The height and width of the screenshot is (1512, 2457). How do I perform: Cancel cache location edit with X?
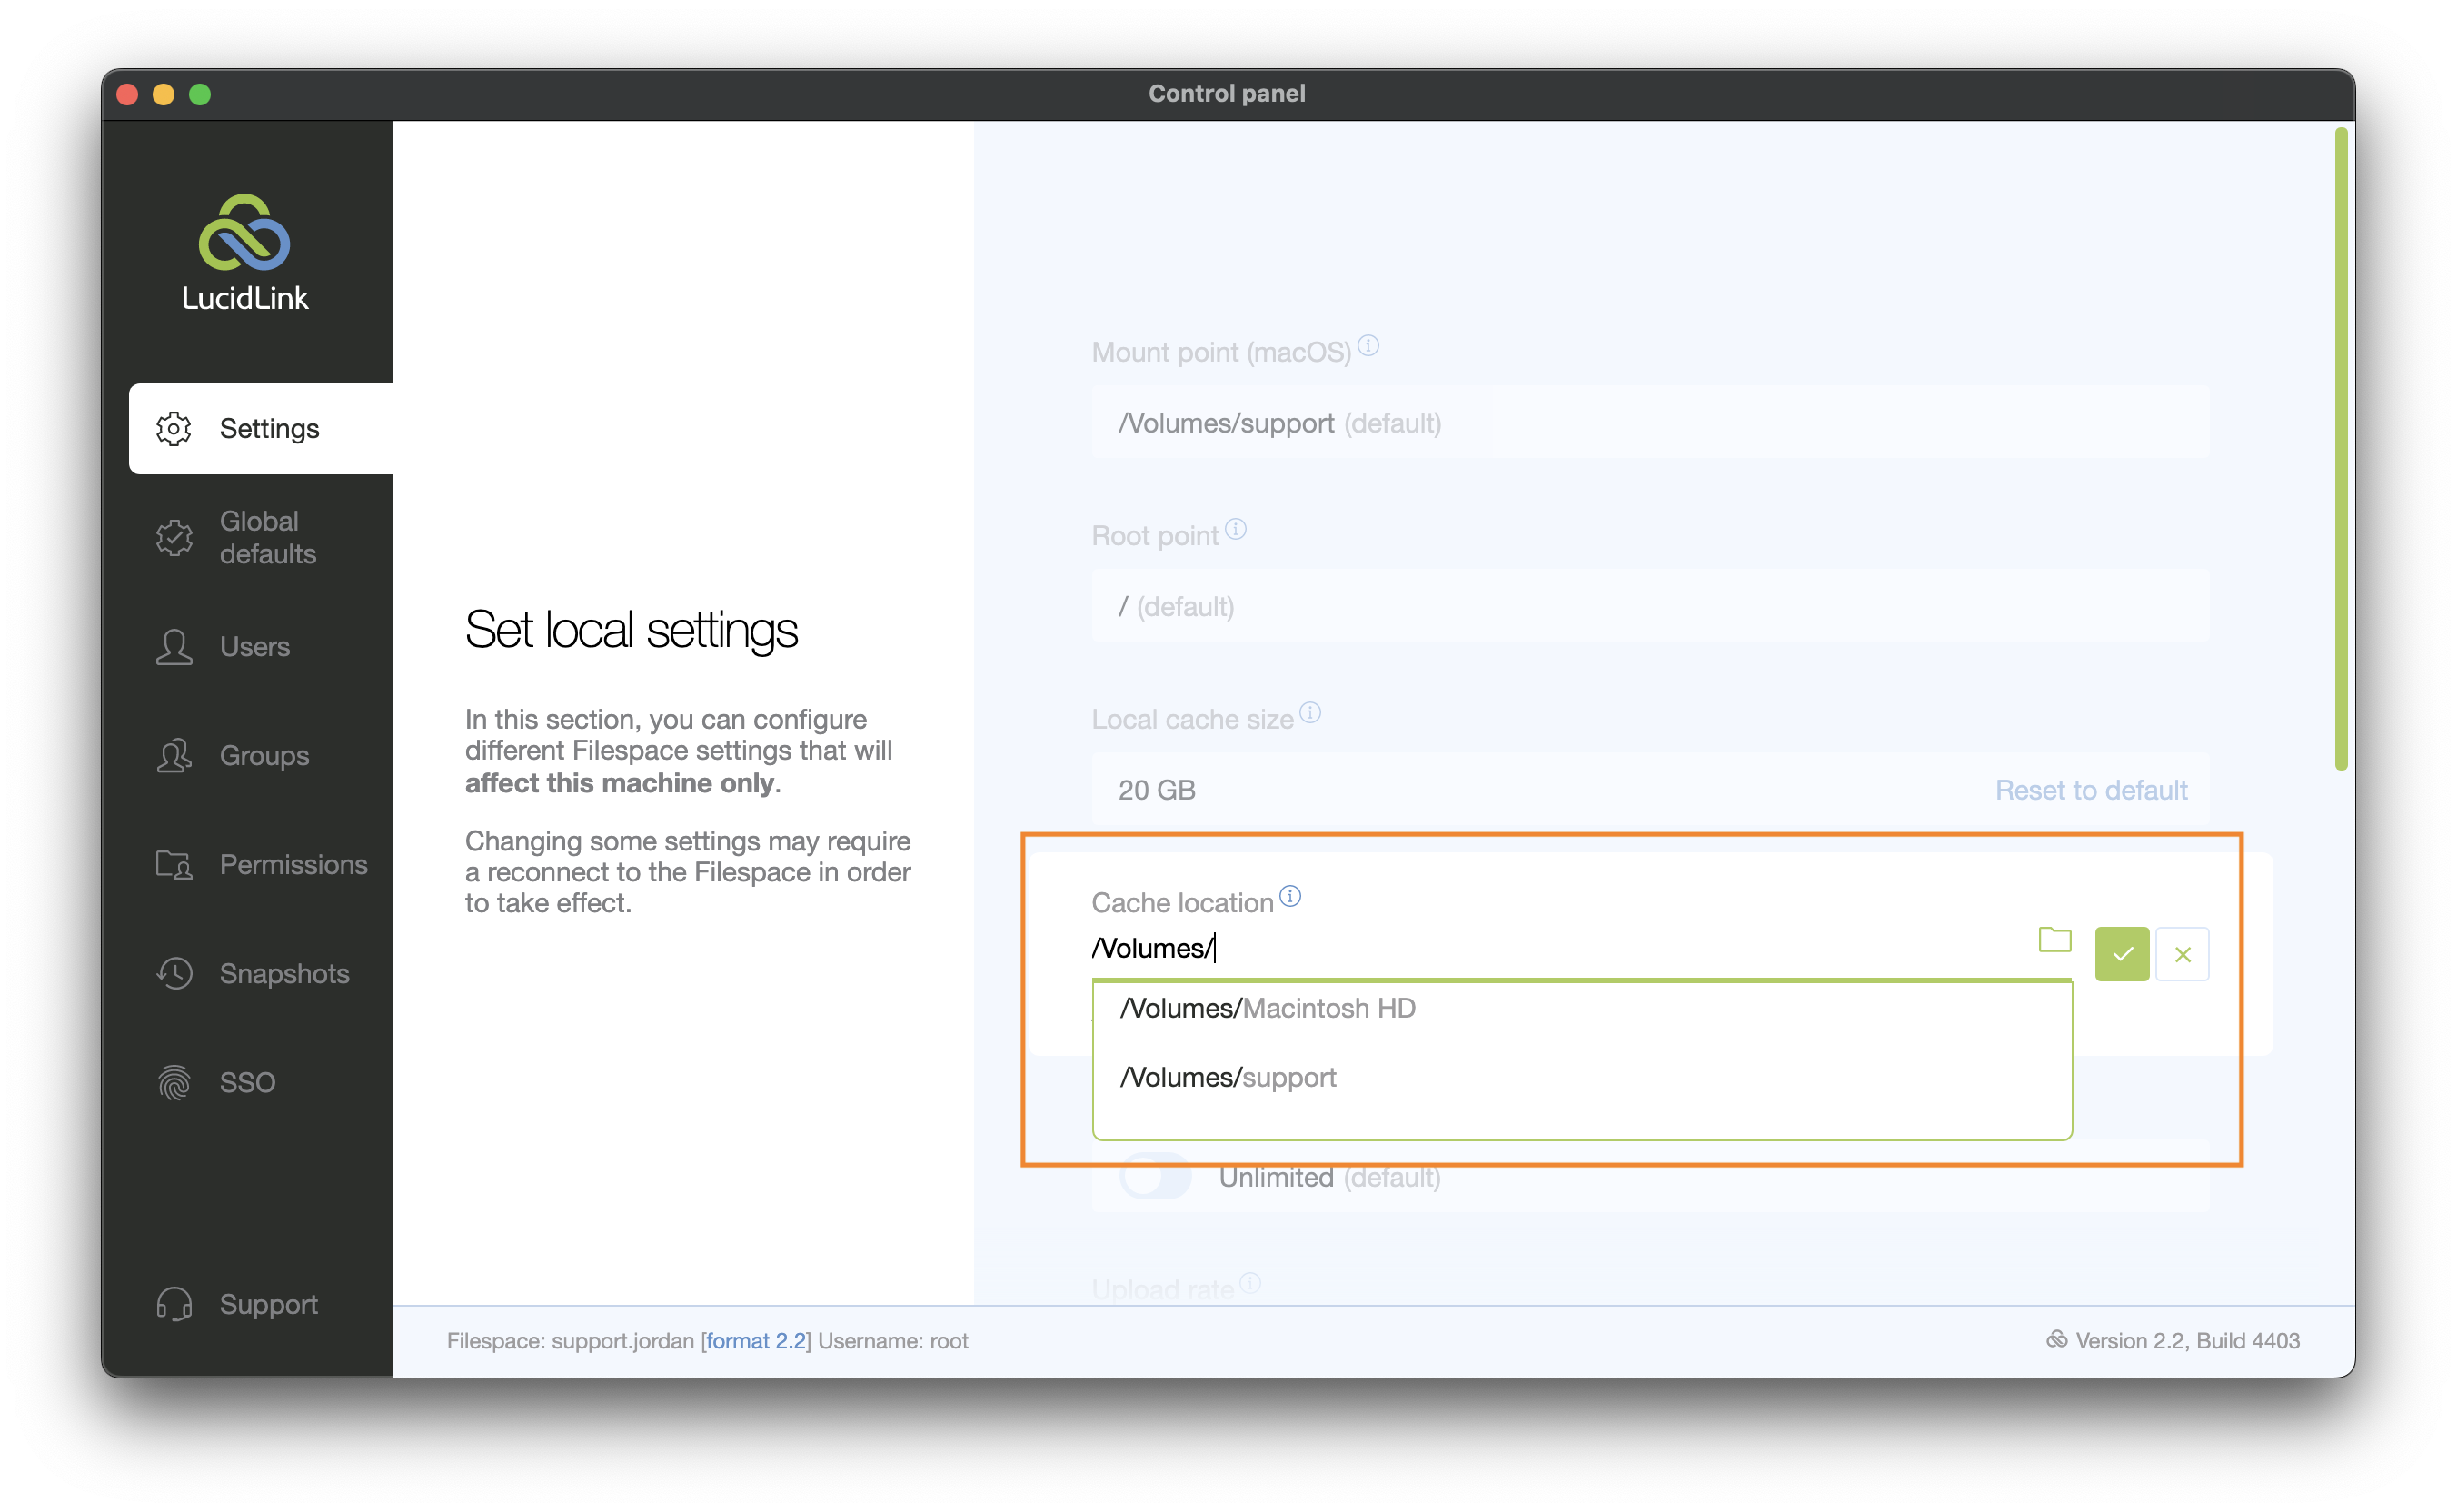click(2183, 954)
